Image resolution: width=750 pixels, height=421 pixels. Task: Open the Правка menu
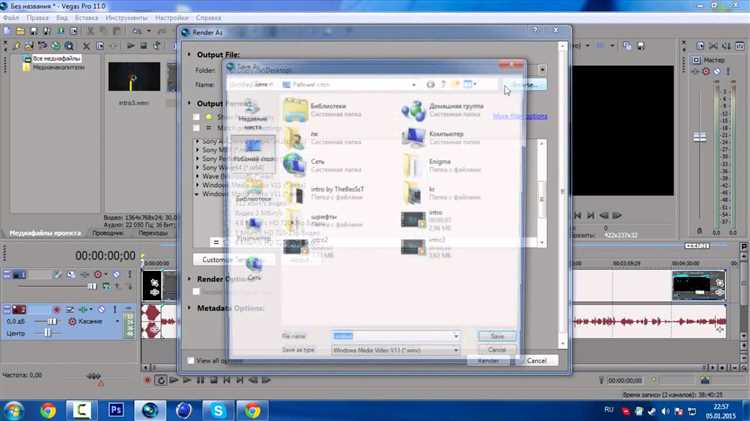tap(37, 18)
